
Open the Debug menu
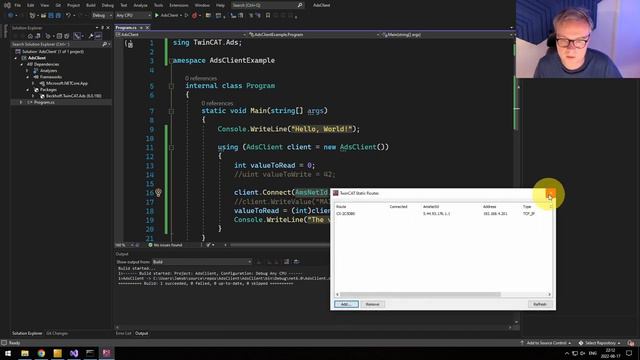coord(108,5)
